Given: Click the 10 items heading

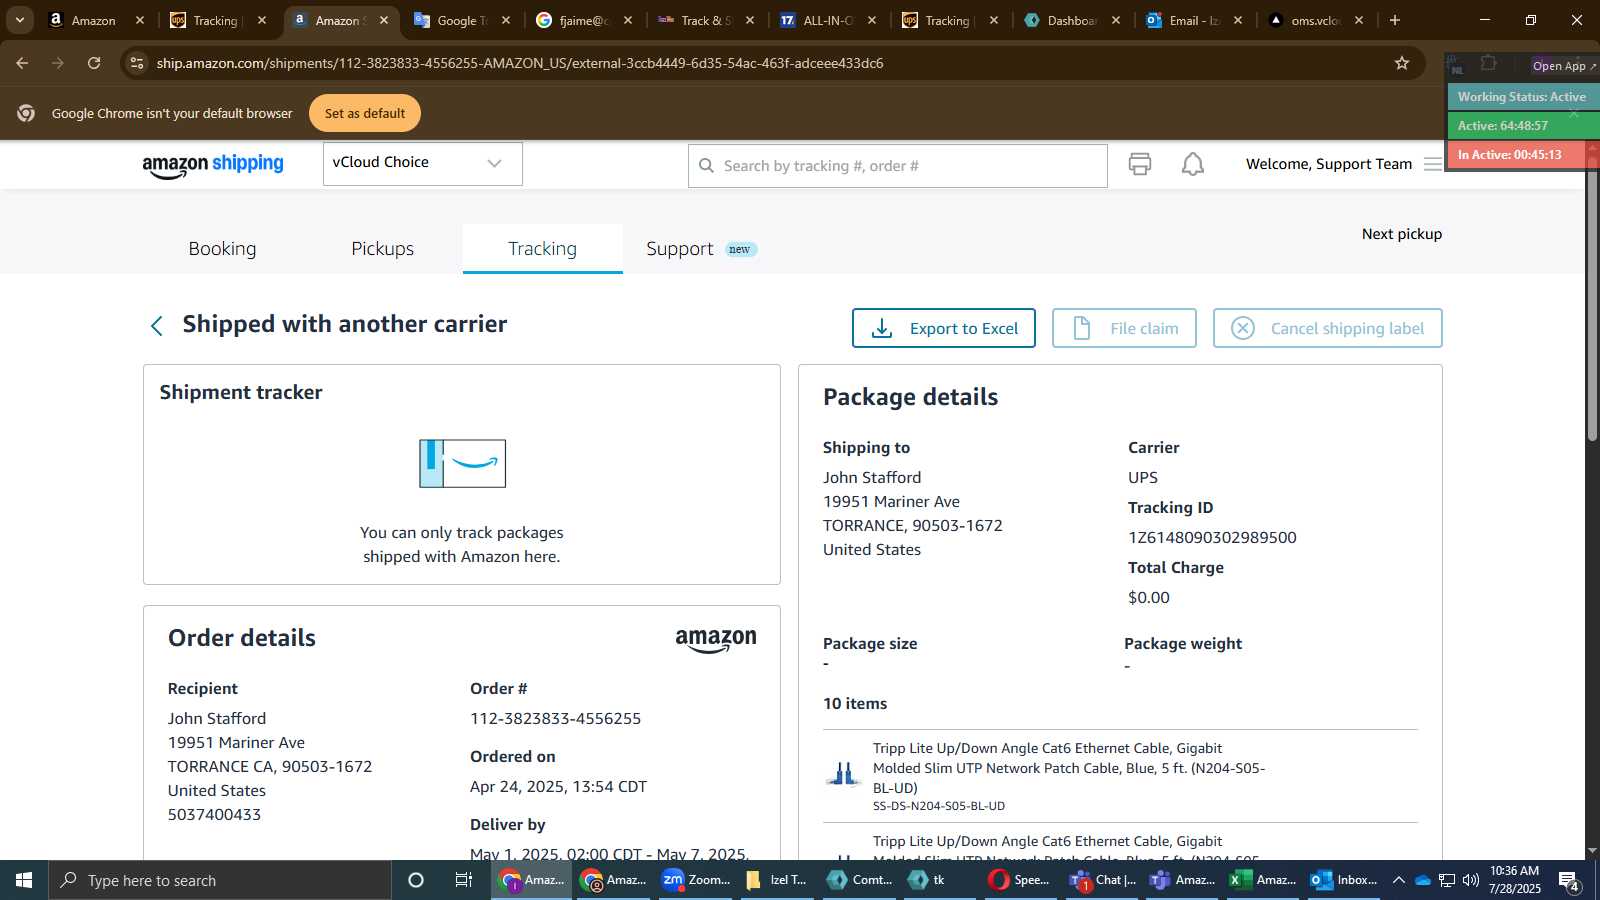Looking at the screenshot, I should 855,704.
